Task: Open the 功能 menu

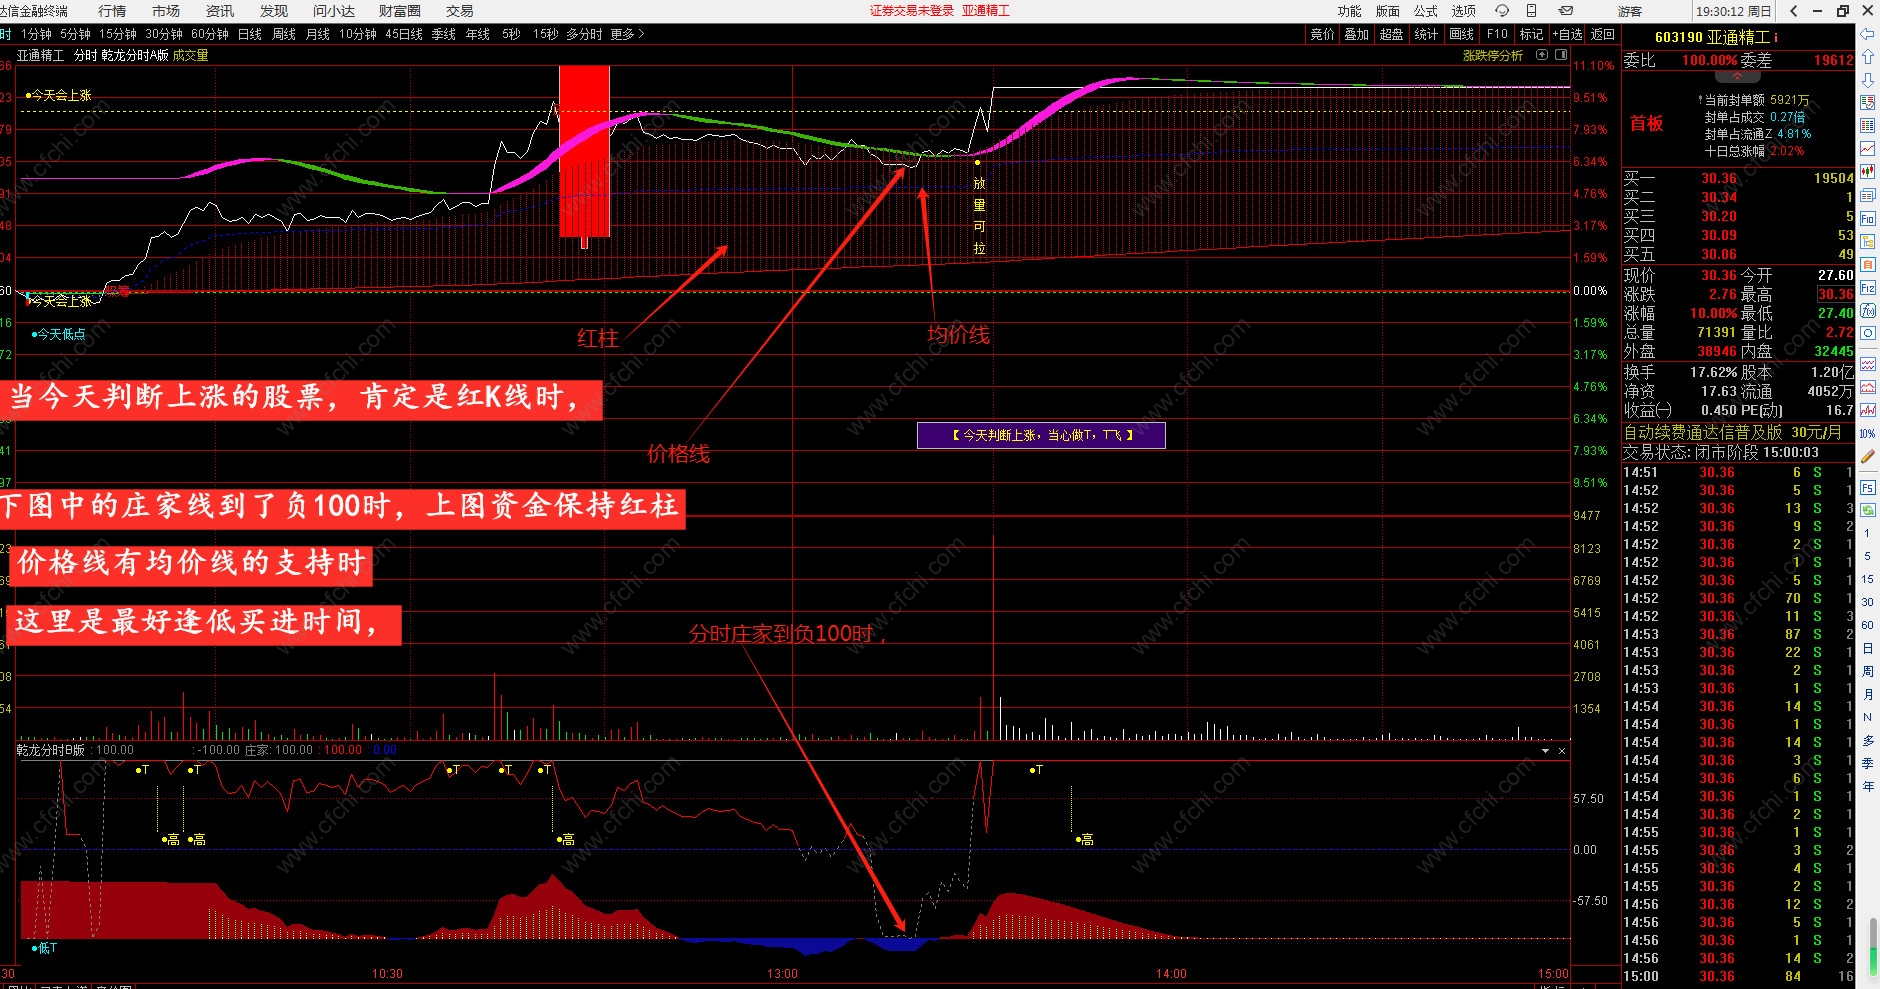Action: point(1350,11)
